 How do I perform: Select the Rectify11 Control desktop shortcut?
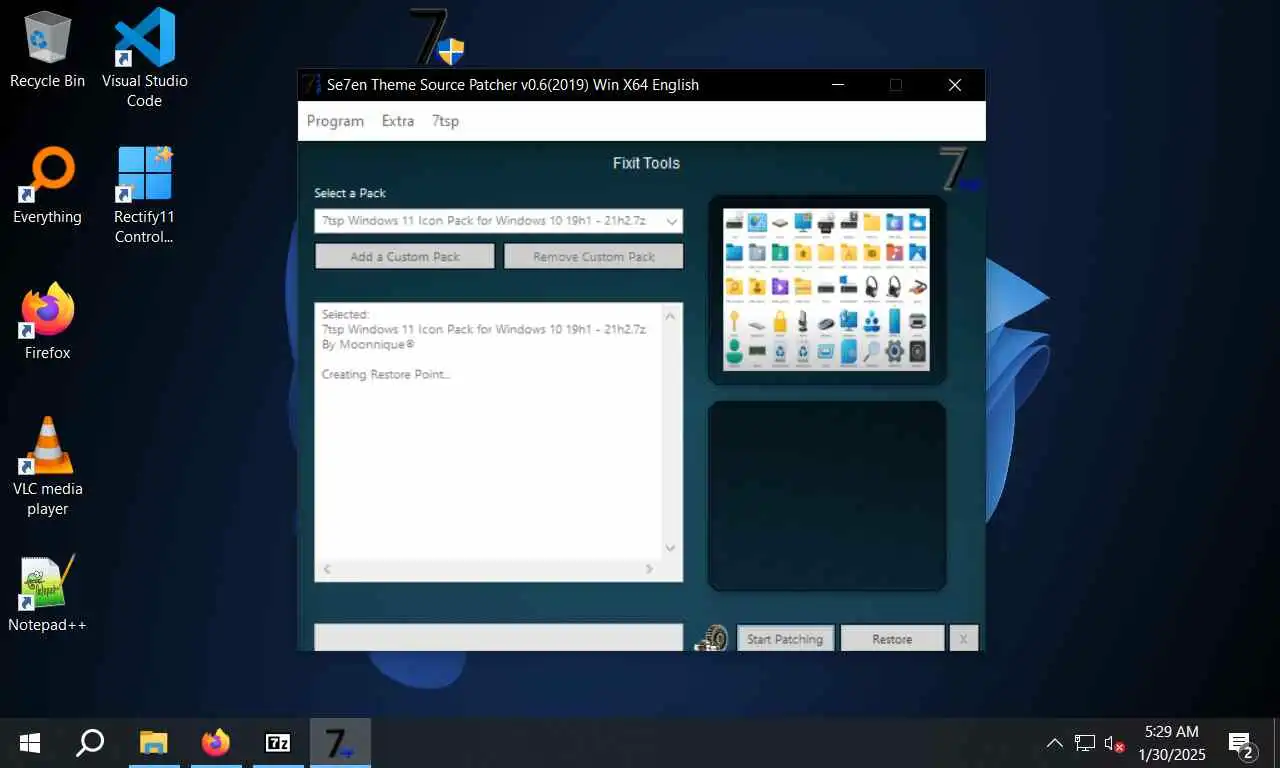(144, 196)
